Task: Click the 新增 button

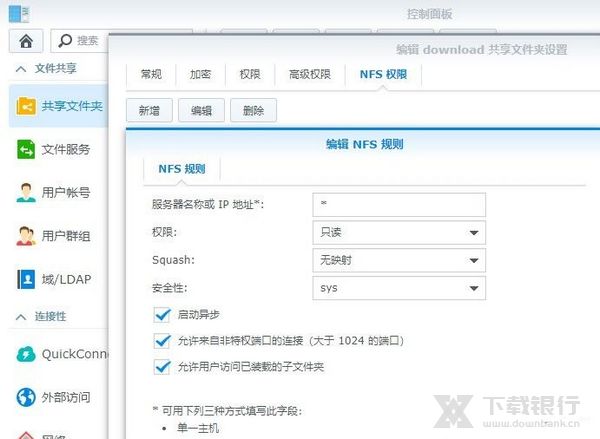Action: click(x=149, y=111)
